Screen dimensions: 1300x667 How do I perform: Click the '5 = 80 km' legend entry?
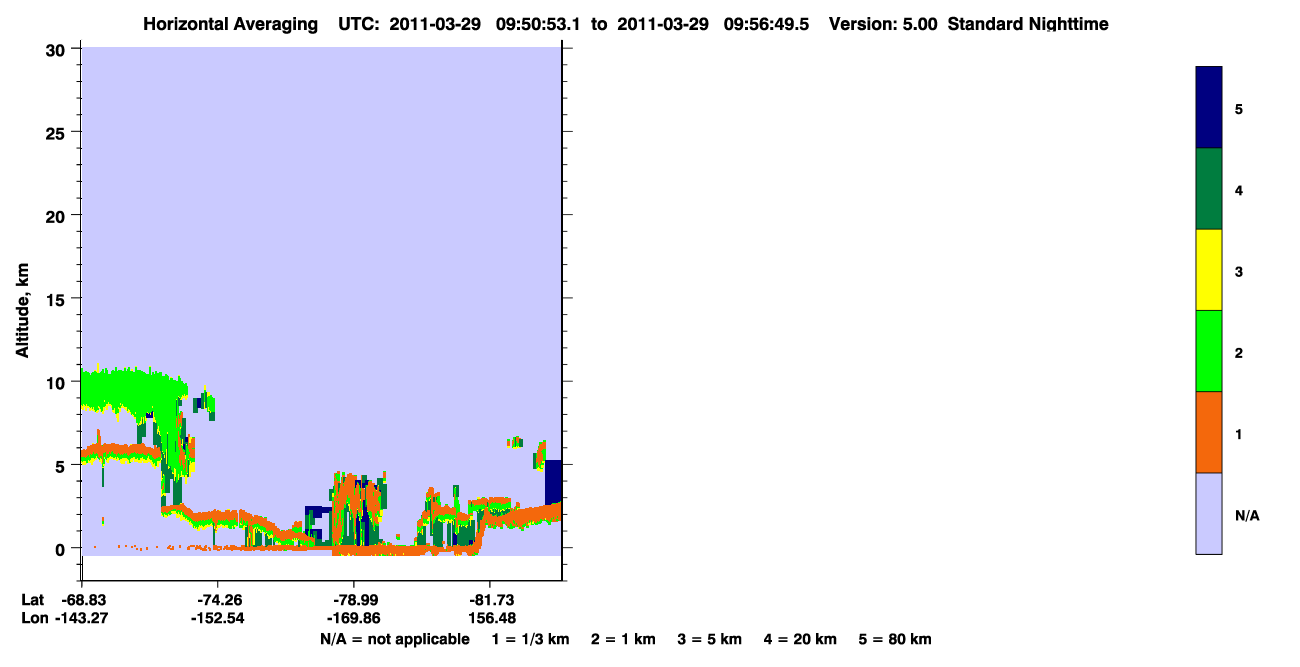coord(895,639)
